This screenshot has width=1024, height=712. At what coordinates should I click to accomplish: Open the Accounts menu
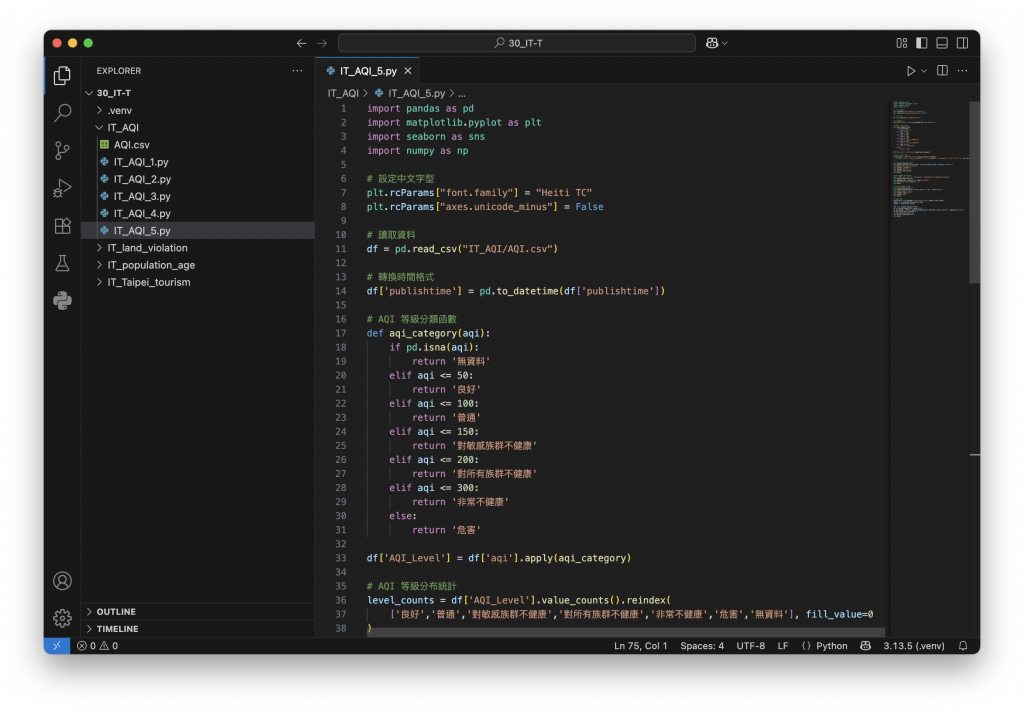point(62,581)
